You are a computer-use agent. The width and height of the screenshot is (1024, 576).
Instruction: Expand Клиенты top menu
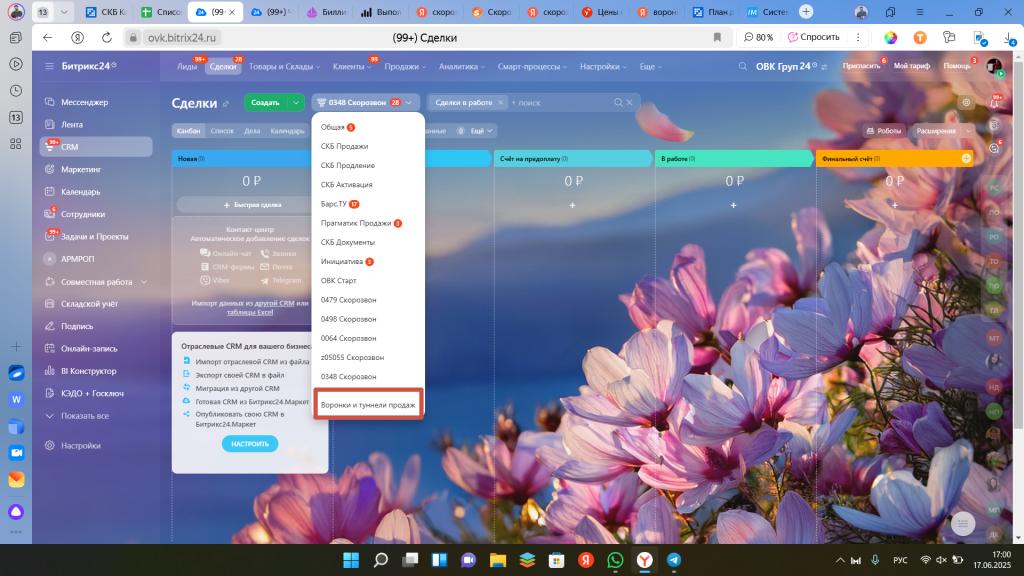tap(352, 67)
